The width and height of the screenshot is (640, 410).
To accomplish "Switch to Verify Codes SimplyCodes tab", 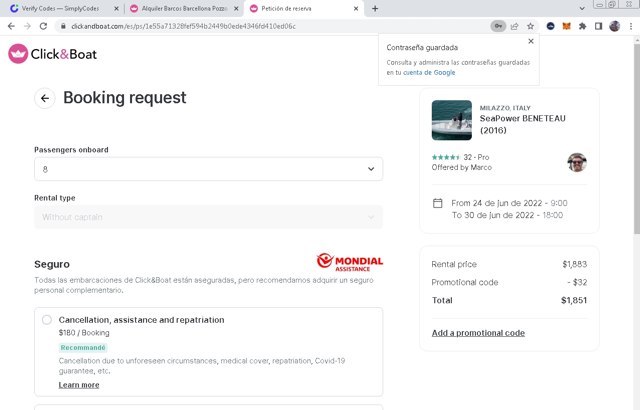I will tap(60, 8).
